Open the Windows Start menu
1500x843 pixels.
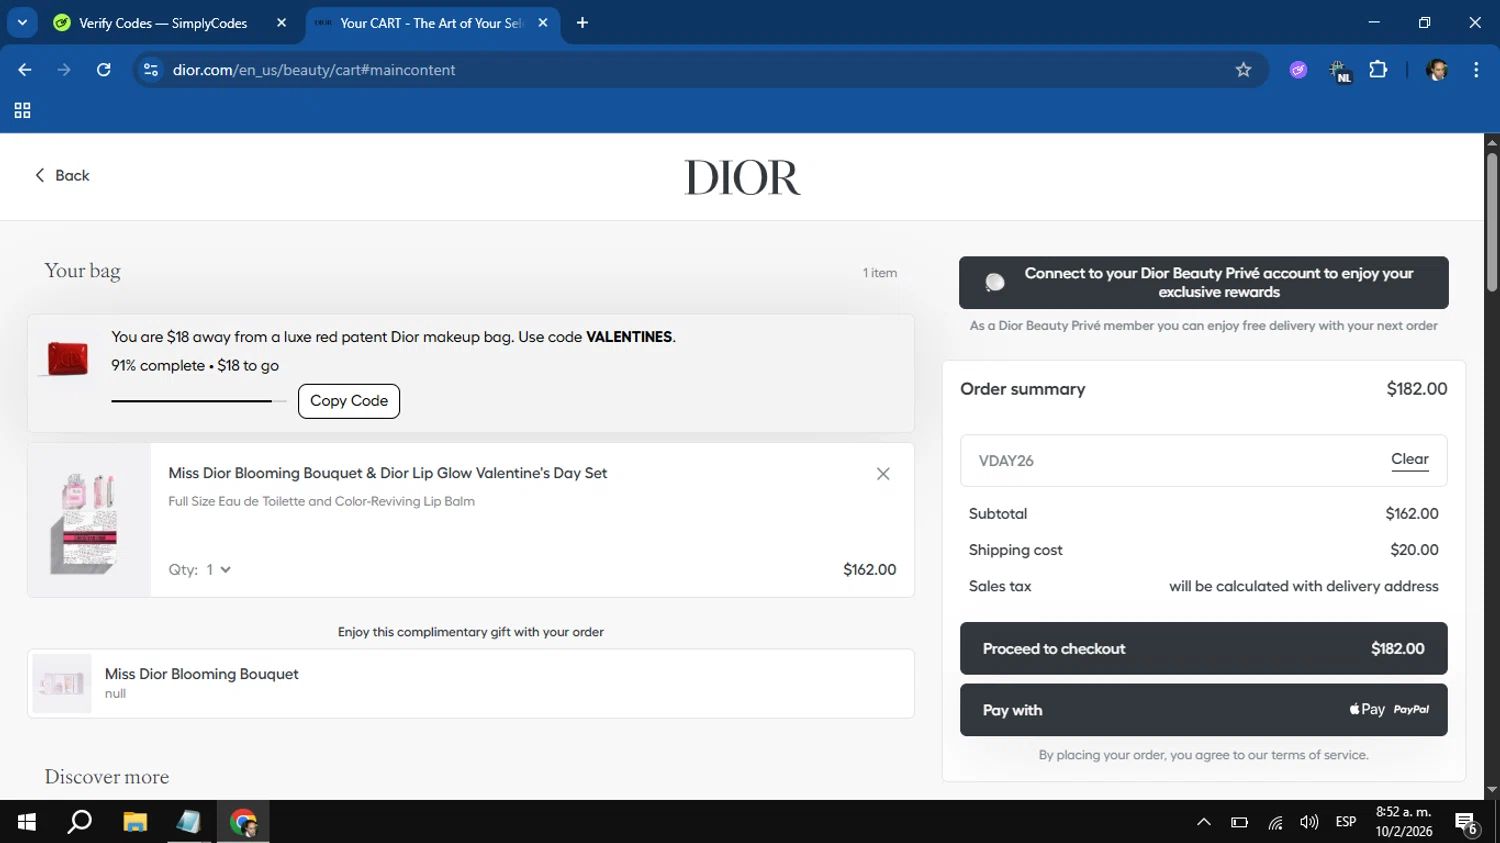(27, 822)
